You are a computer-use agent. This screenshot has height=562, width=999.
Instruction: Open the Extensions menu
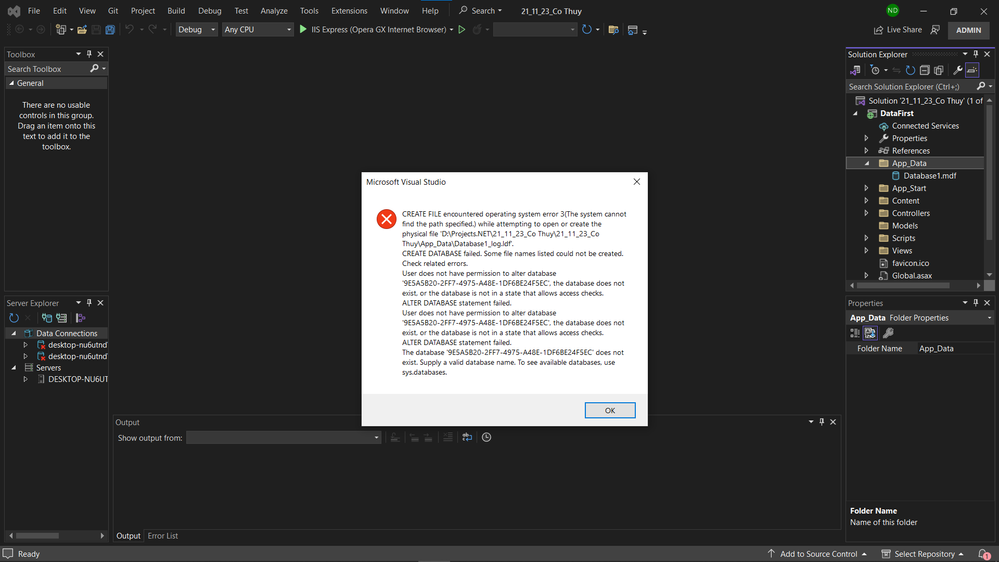click(x=349, y=11)
